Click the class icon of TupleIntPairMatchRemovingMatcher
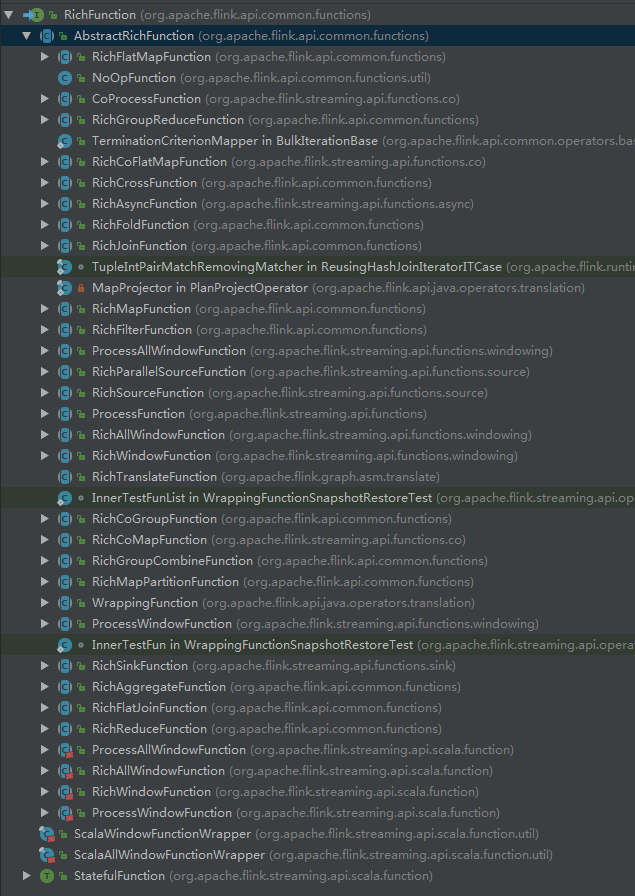 pyautogui.click(x=64, y=267)
